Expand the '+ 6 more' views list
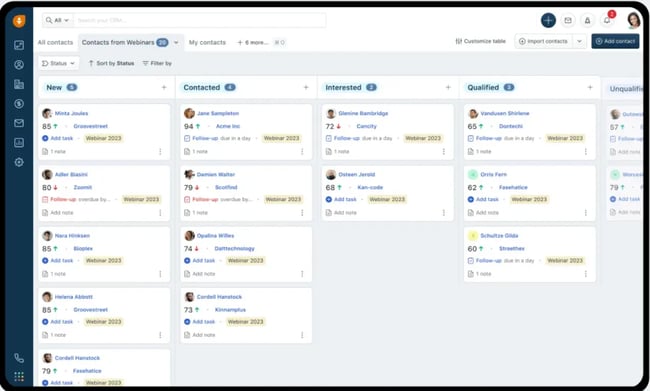 point(252,42)
